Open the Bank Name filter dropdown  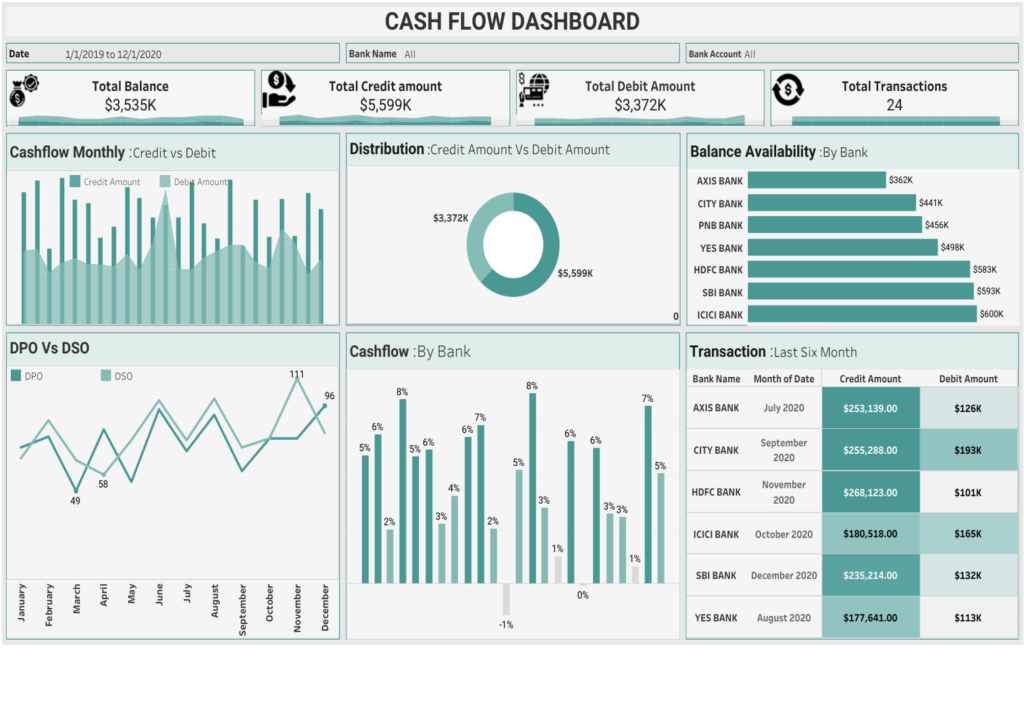click(512, 54)
